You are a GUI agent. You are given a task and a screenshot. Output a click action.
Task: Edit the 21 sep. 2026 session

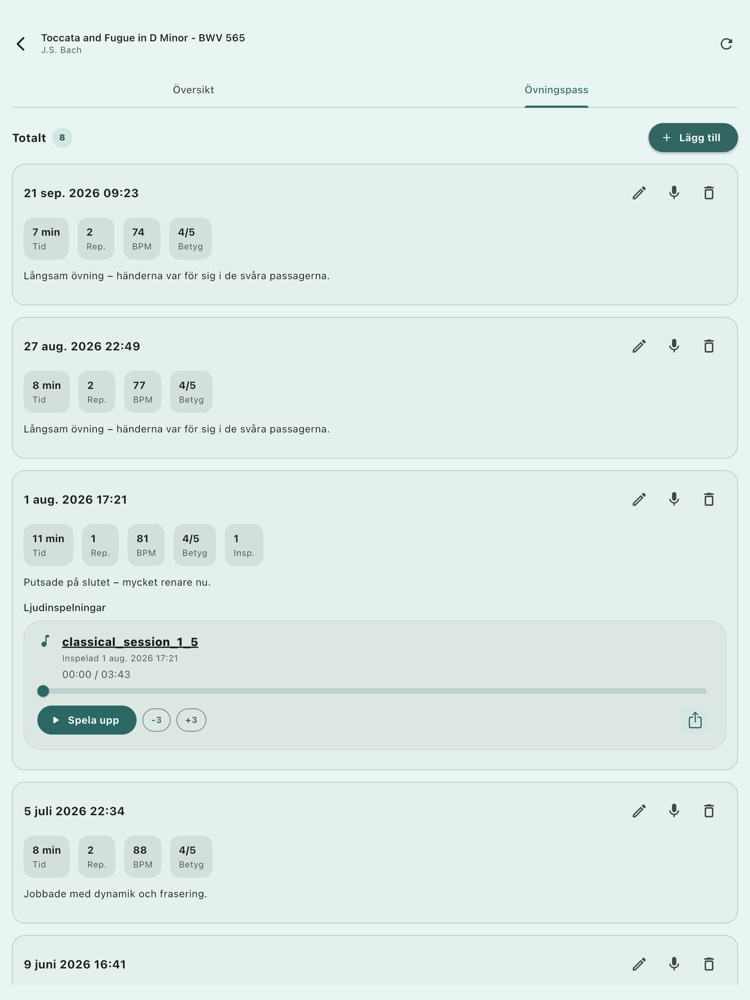click(639, 193)
